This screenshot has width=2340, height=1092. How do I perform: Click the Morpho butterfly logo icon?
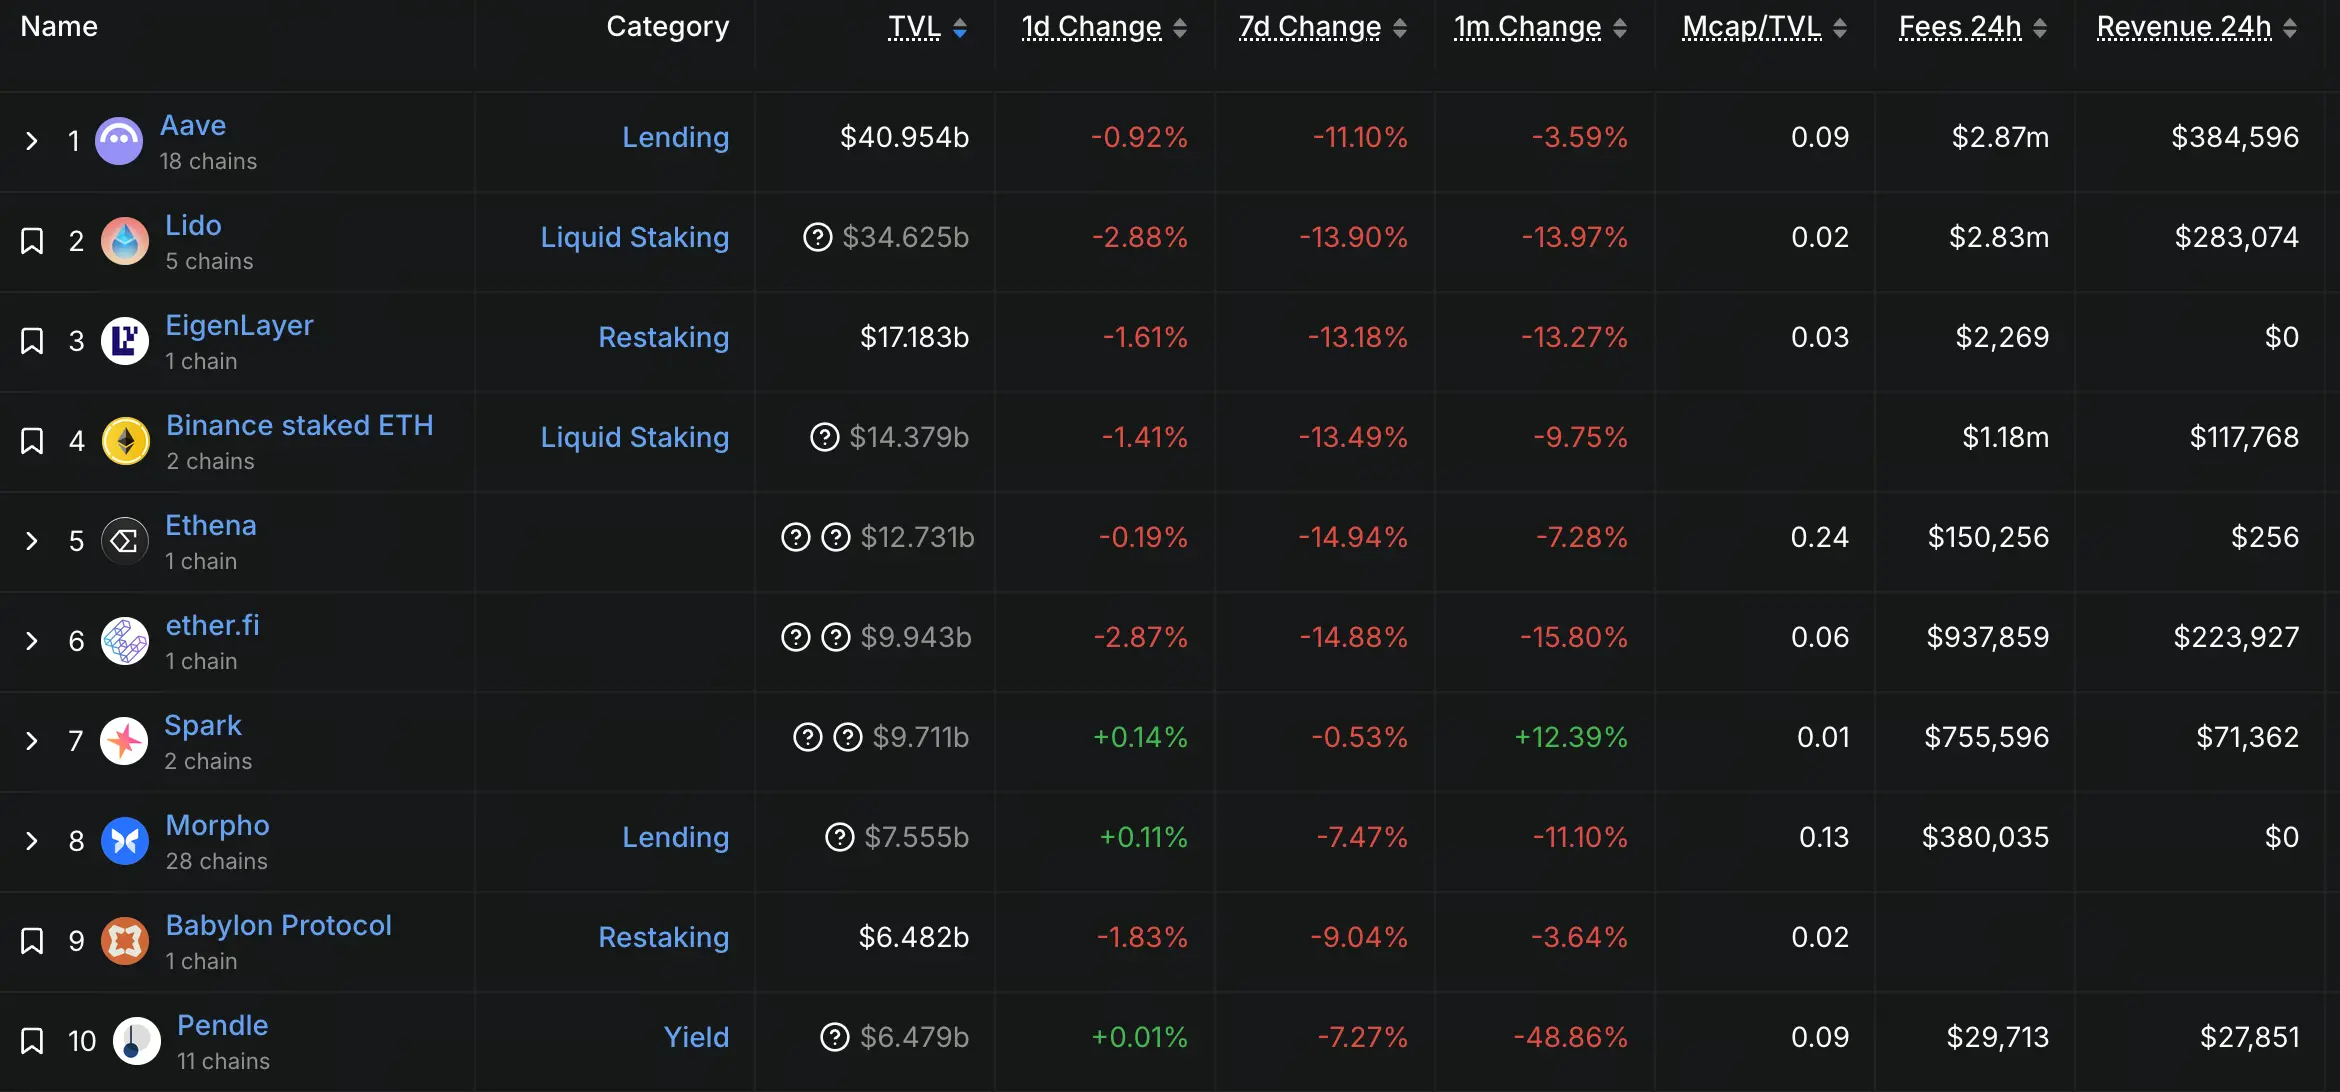[x=125, y=841]
